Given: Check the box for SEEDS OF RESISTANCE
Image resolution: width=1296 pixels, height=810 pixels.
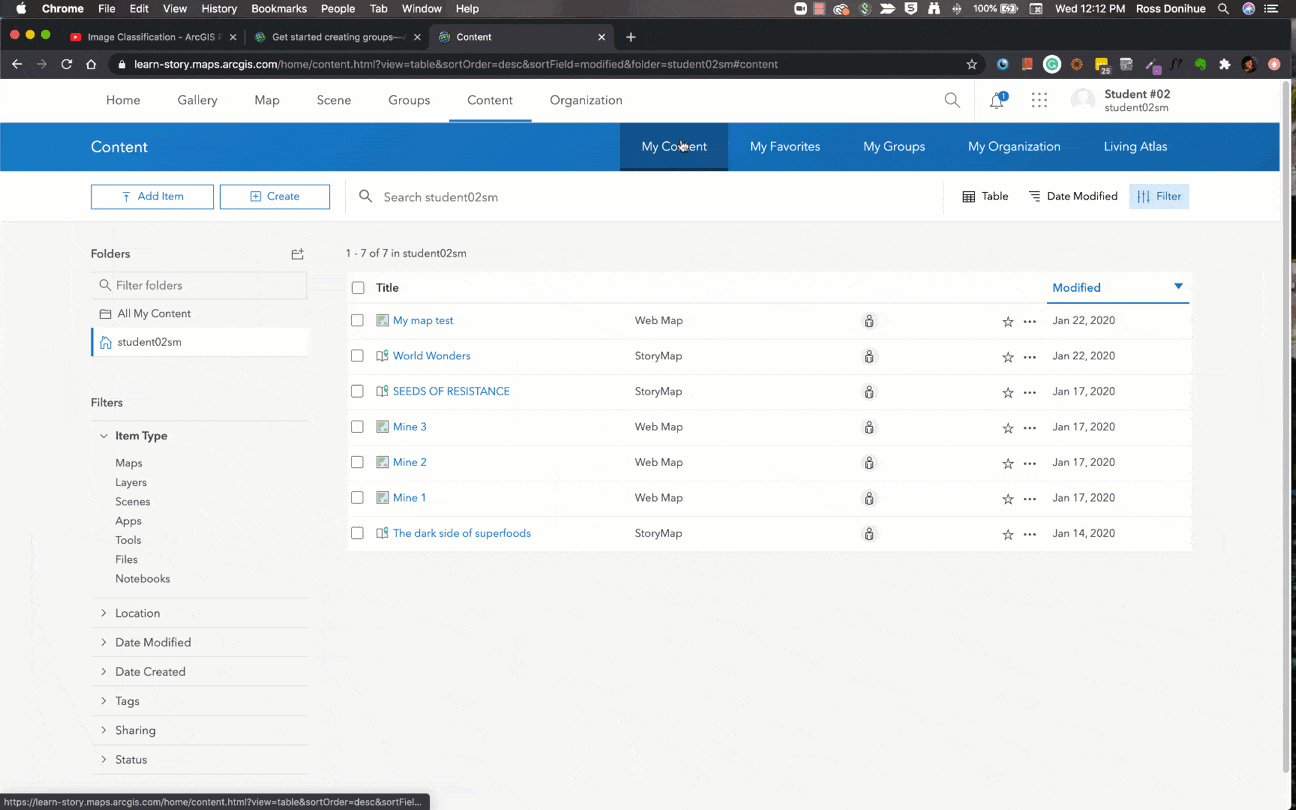Looking at the screenshot, I should click(x=357, y=392).
